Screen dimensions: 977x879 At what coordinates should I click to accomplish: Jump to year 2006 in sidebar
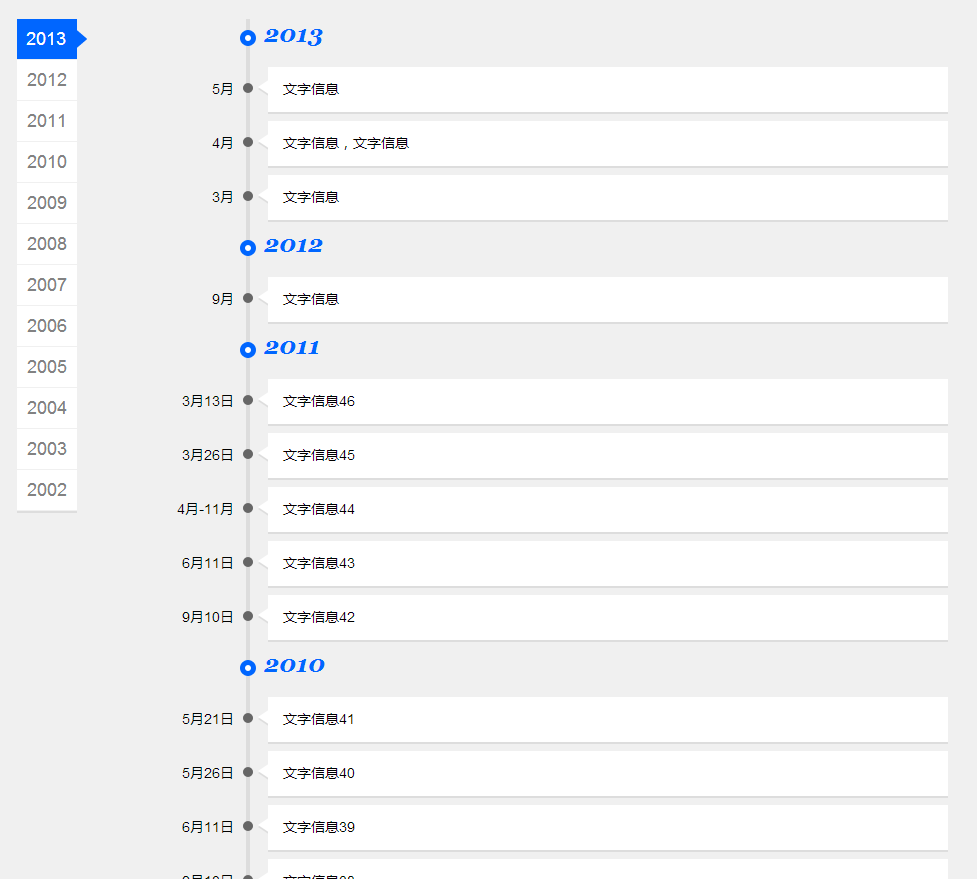coord(47,326)
